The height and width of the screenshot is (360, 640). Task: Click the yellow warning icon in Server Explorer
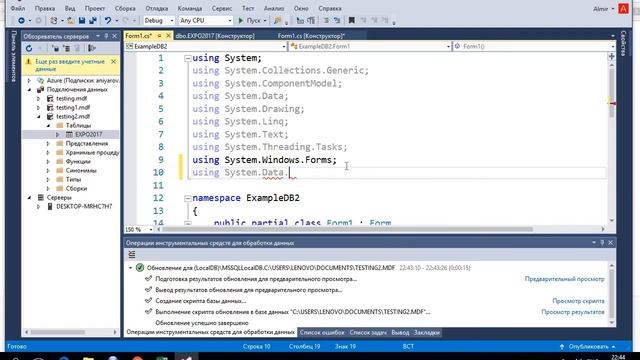[x=28, y=62]
